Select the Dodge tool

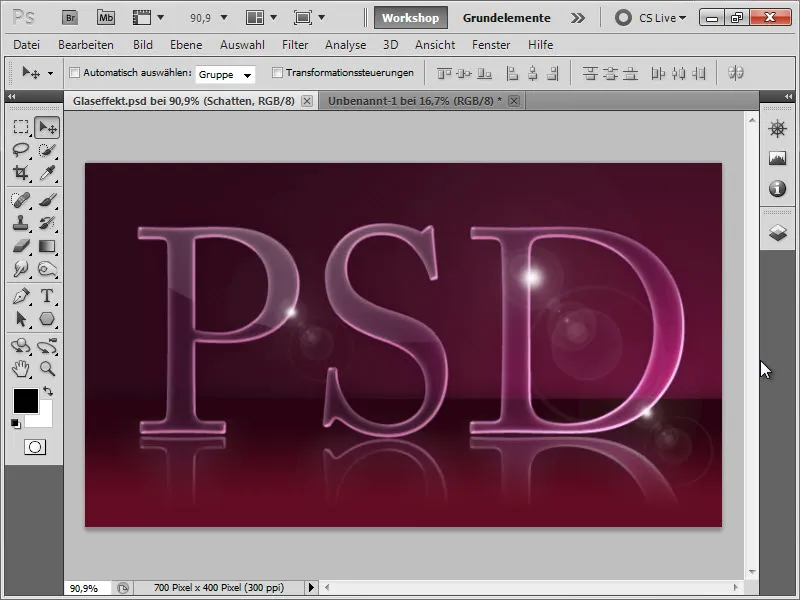(x=47, y=269)
